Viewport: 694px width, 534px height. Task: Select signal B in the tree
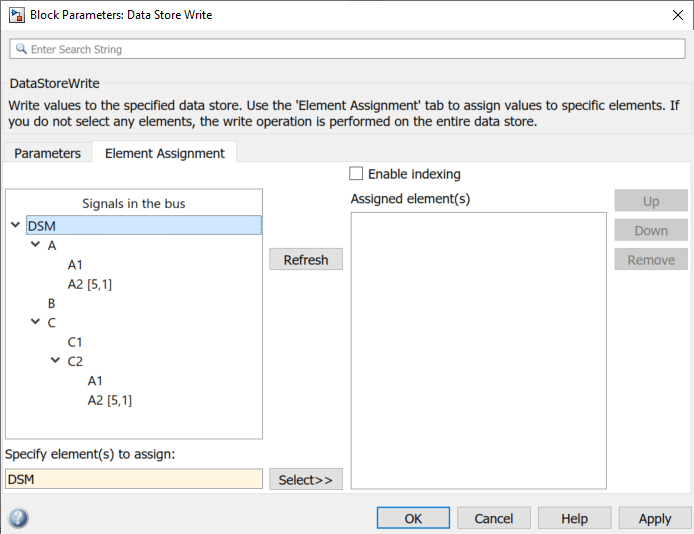point(51,303)
